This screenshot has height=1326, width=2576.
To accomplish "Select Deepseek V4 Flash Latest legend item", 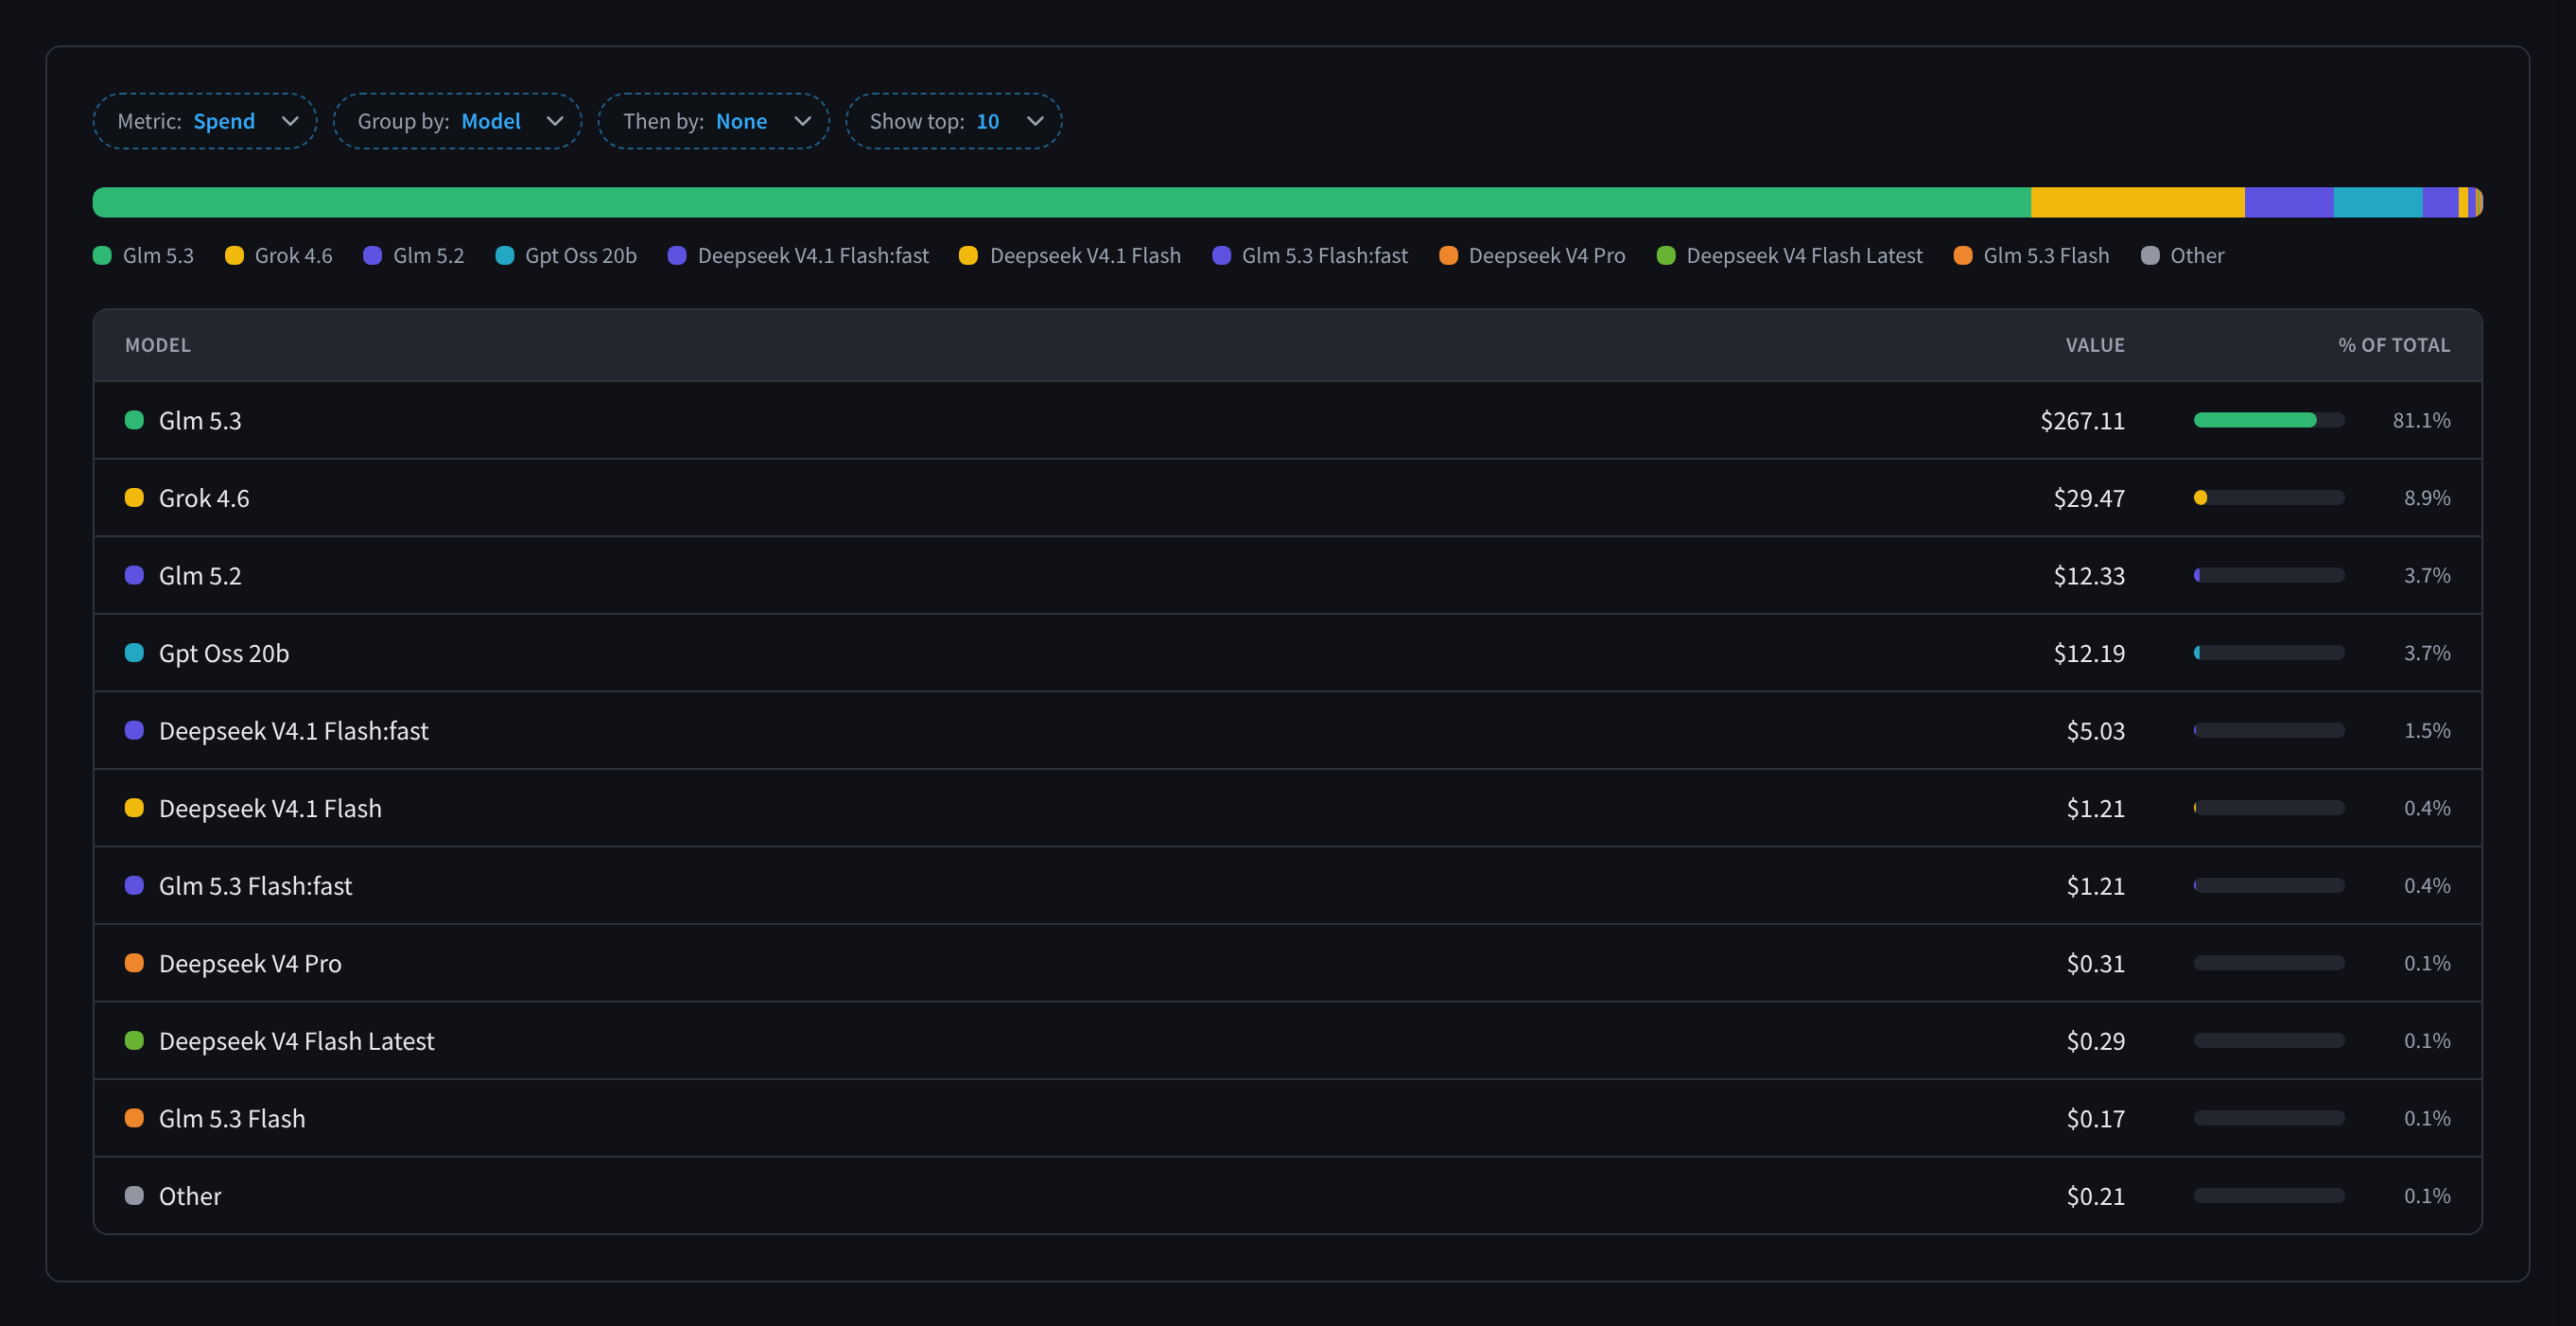I will click(x=1790, y=255).
